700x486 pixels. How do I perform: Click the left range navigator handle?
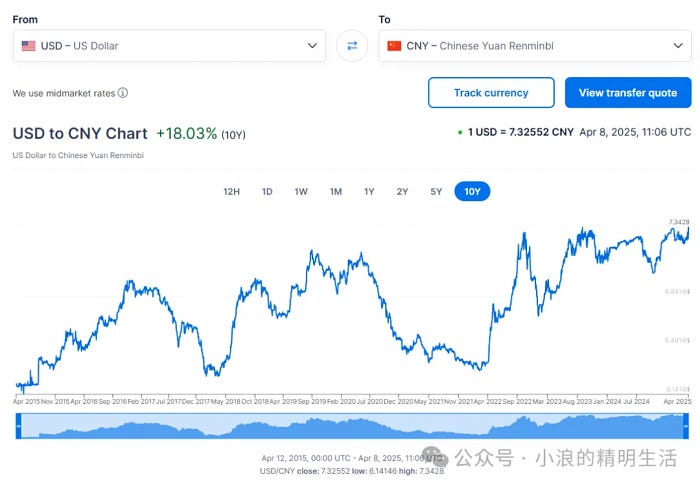click(18, 426)
